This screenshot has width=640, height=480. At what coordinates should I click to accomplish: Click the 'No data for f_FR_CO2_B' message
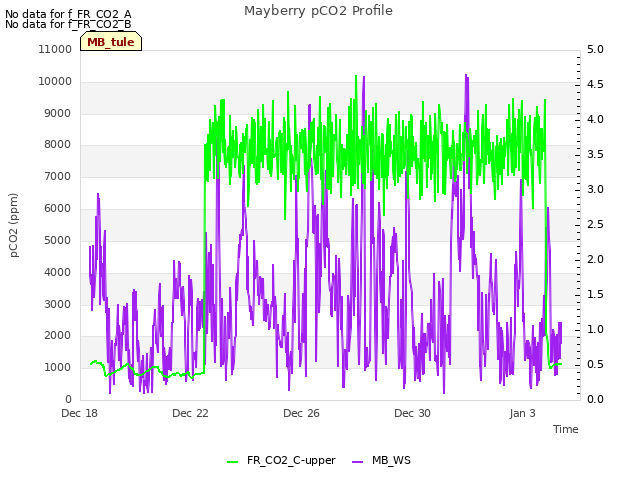pyautogui.click(x=68, y=24)
